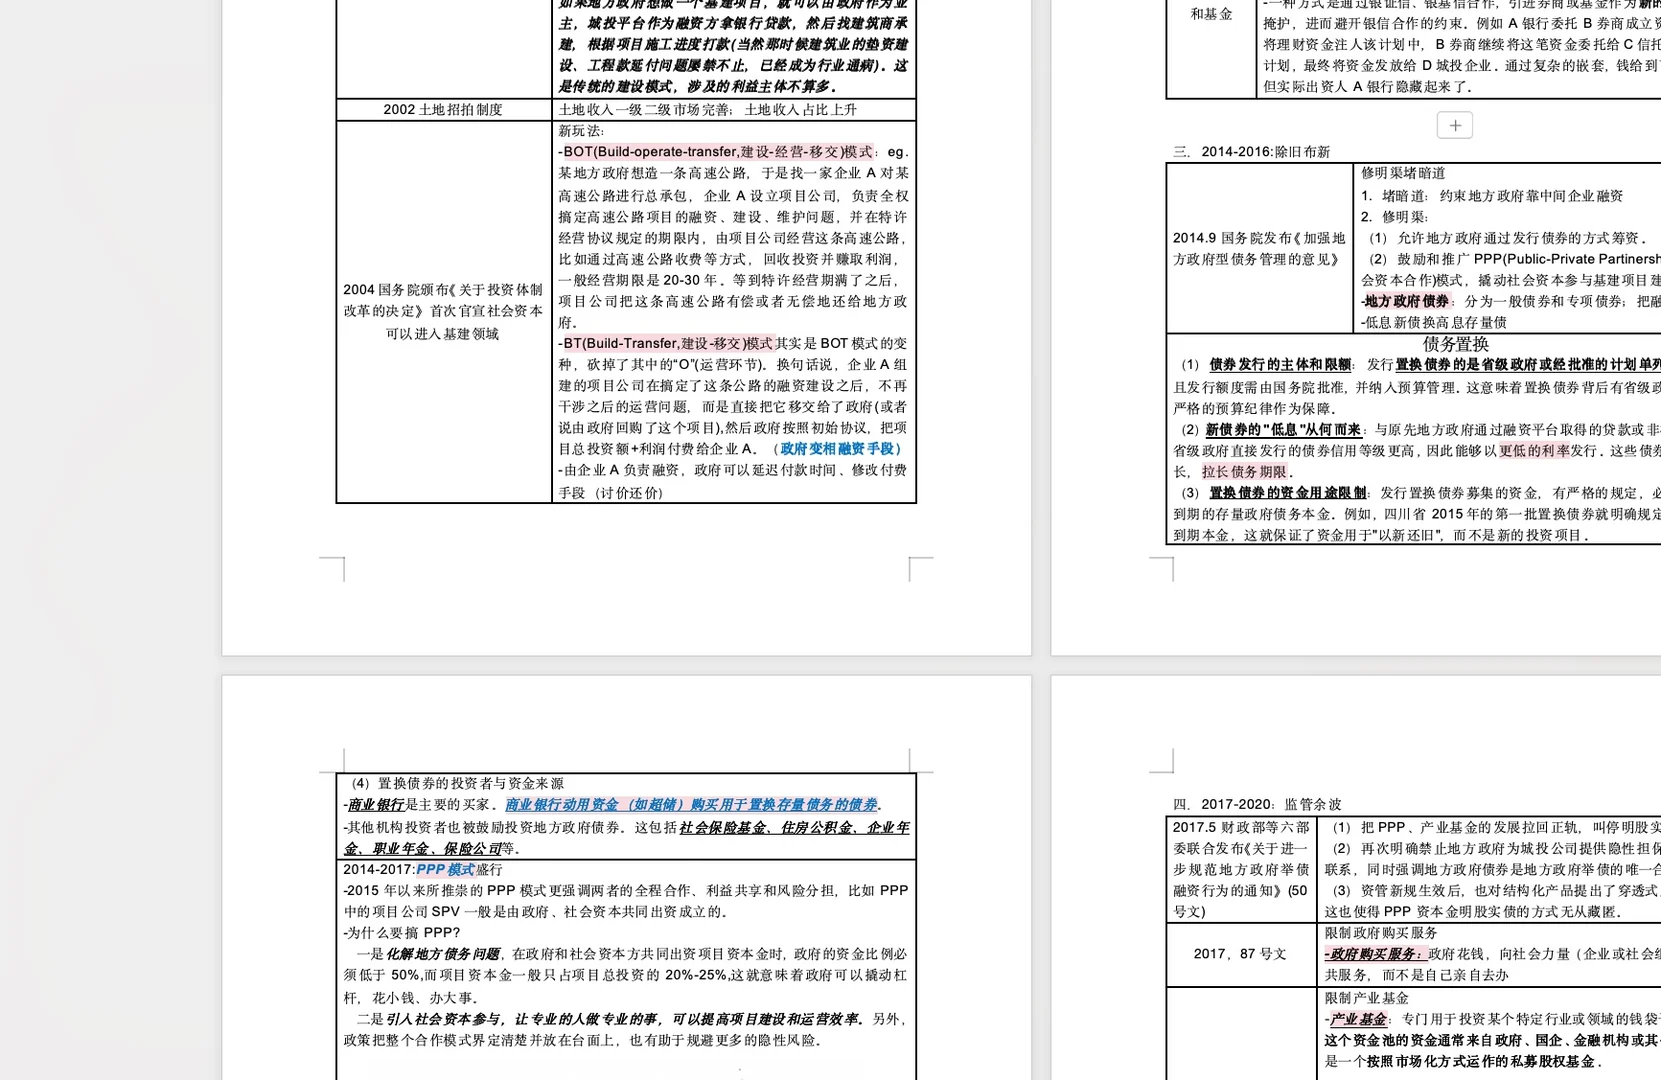1661x1080 pixels.
Task: Click the heading '四. 2017-2020: 监管余波'
Action: click(x=1257, y=804)
